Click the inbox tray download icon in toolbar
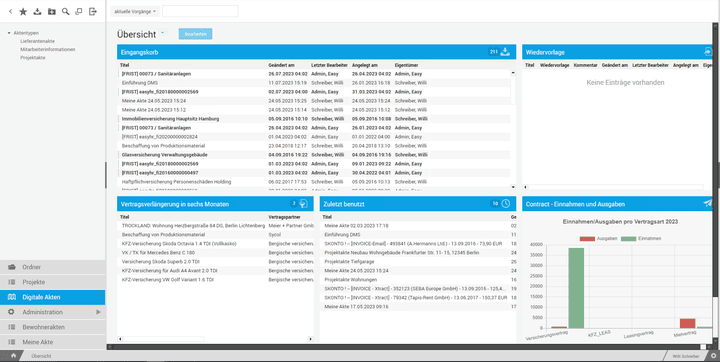 [38, 11]
